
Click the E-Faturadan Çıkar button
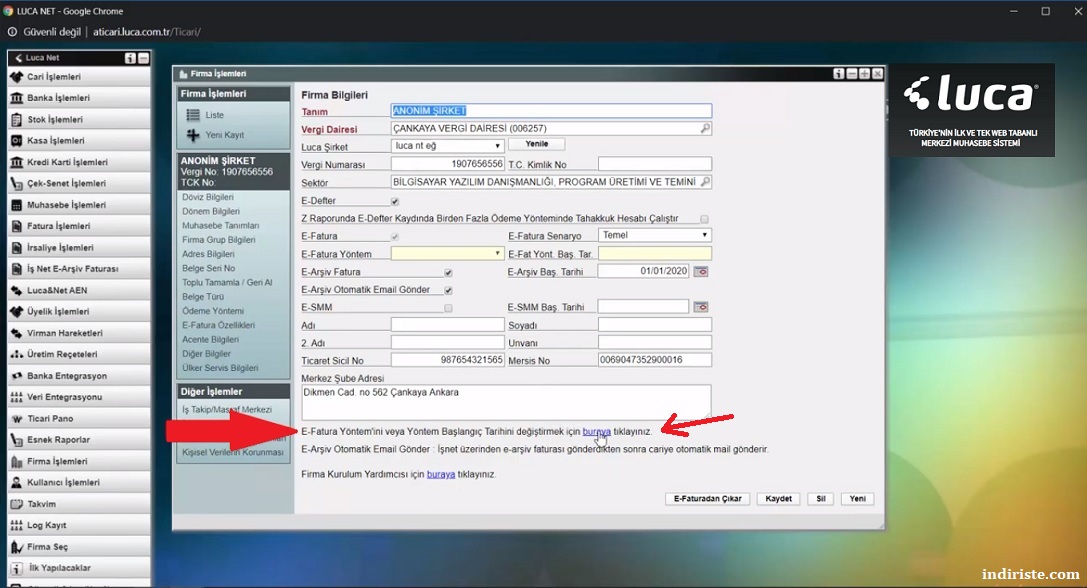coord(707,499)
